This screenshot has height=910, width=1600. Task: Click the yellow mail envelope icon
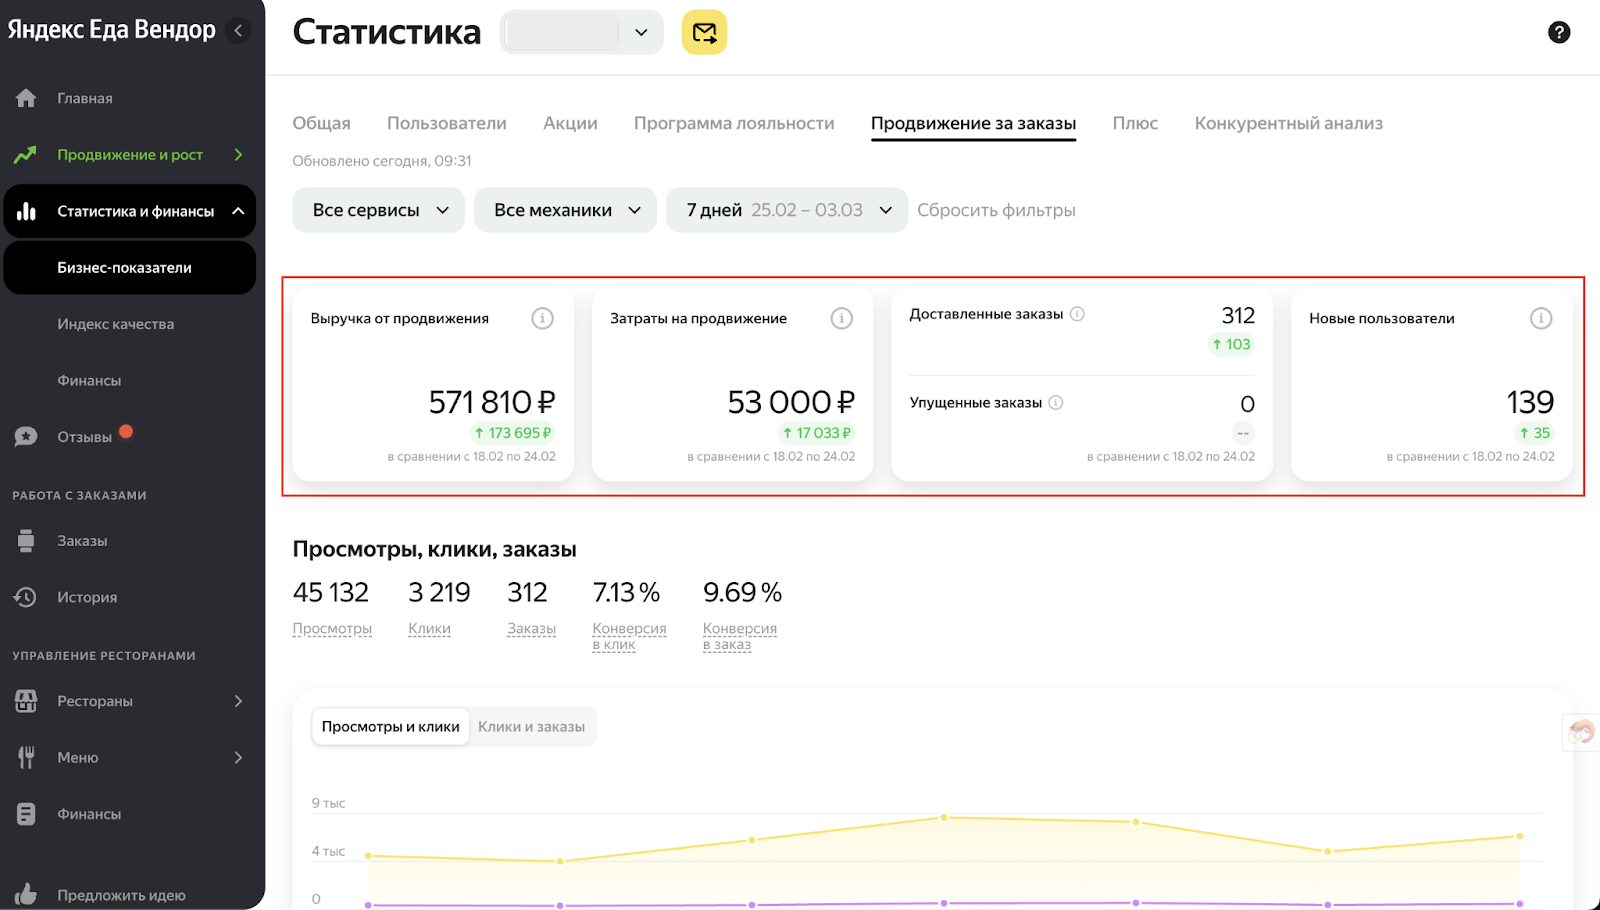click(x=704, y=33)
